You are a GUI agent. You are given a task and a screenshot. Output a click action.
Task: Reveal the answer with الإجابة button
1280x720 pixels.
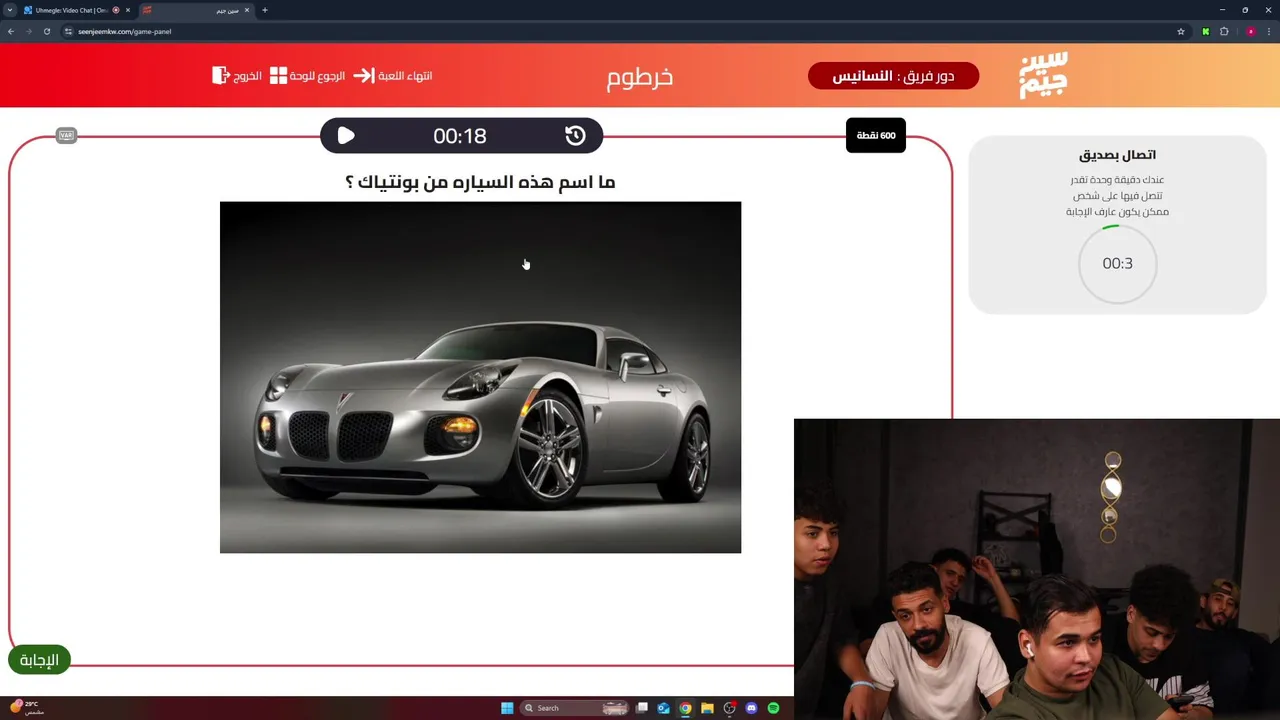click(x=39, y=660)
